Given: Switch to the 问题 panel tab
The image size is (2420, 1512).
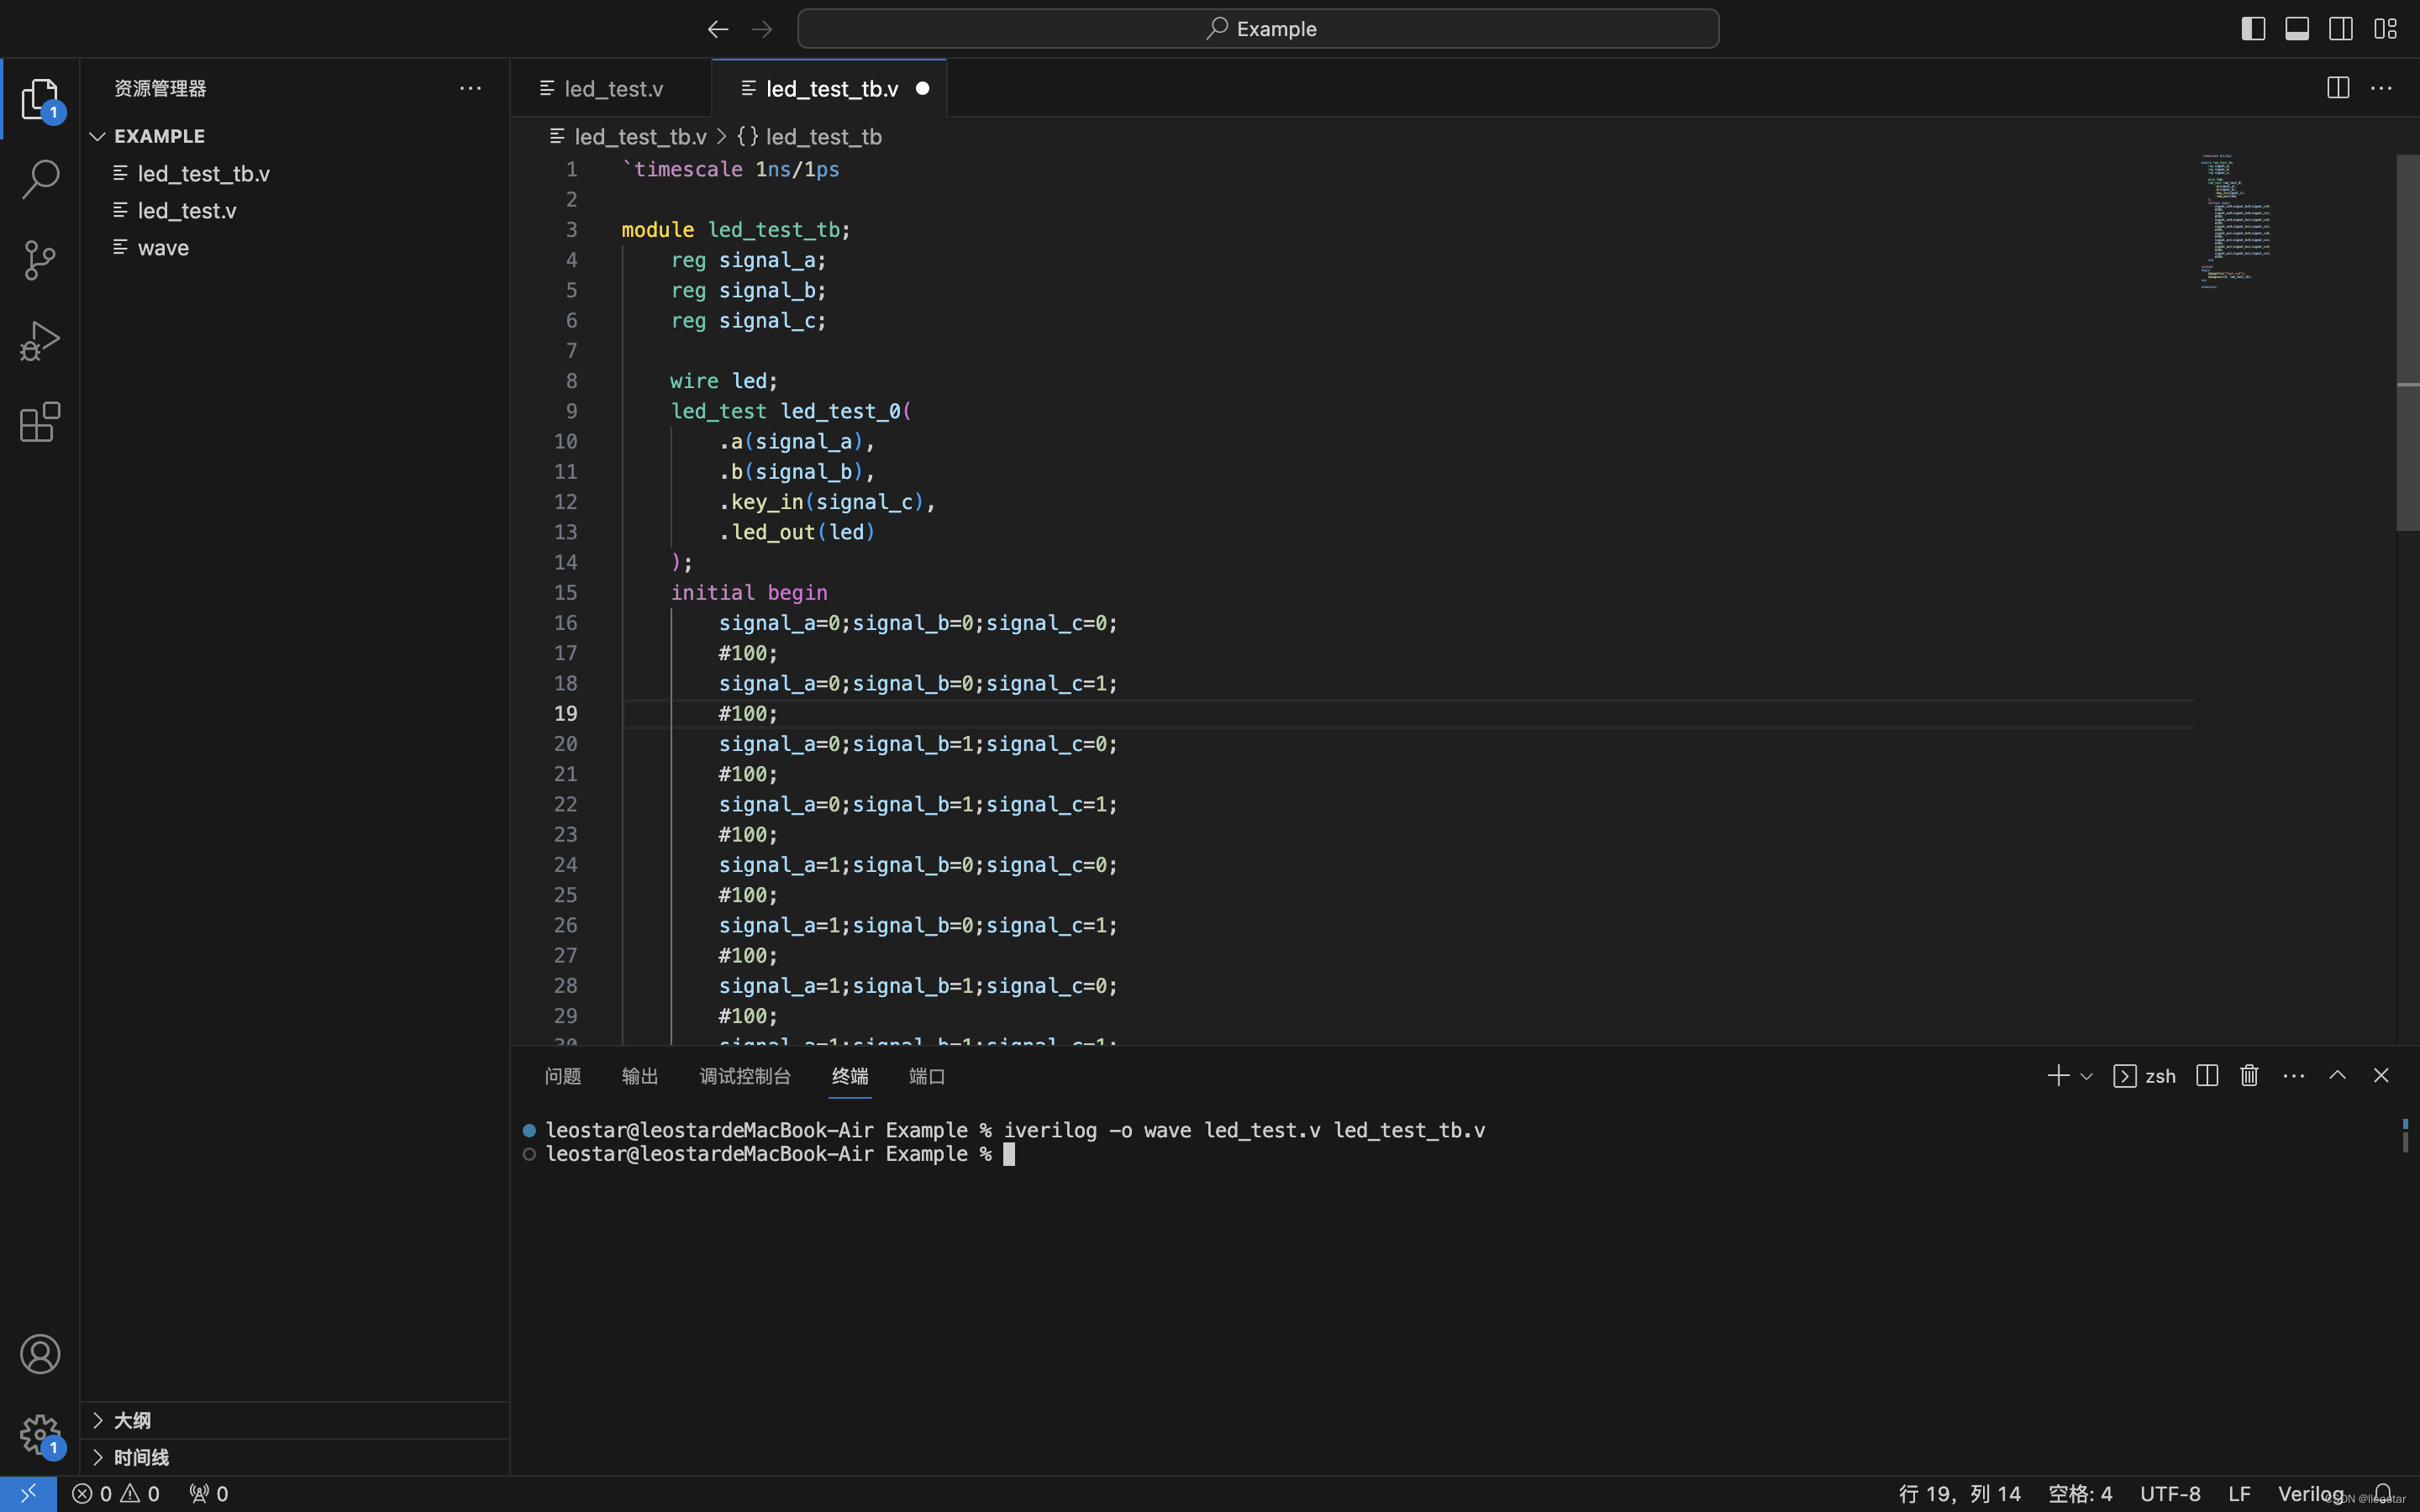Looking at the screenshot, I should click(563, 1076).
